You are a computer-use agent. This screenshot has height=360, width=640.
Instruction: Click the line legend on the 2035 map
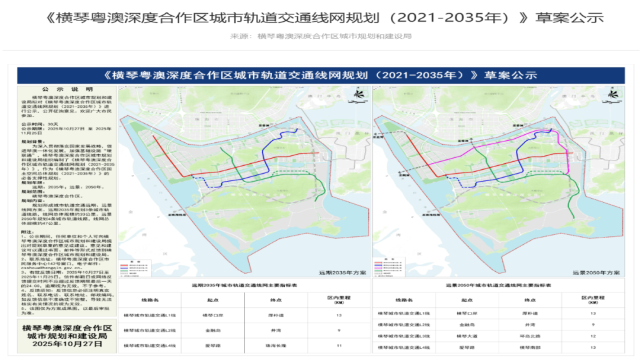click(x=135, y=269)
